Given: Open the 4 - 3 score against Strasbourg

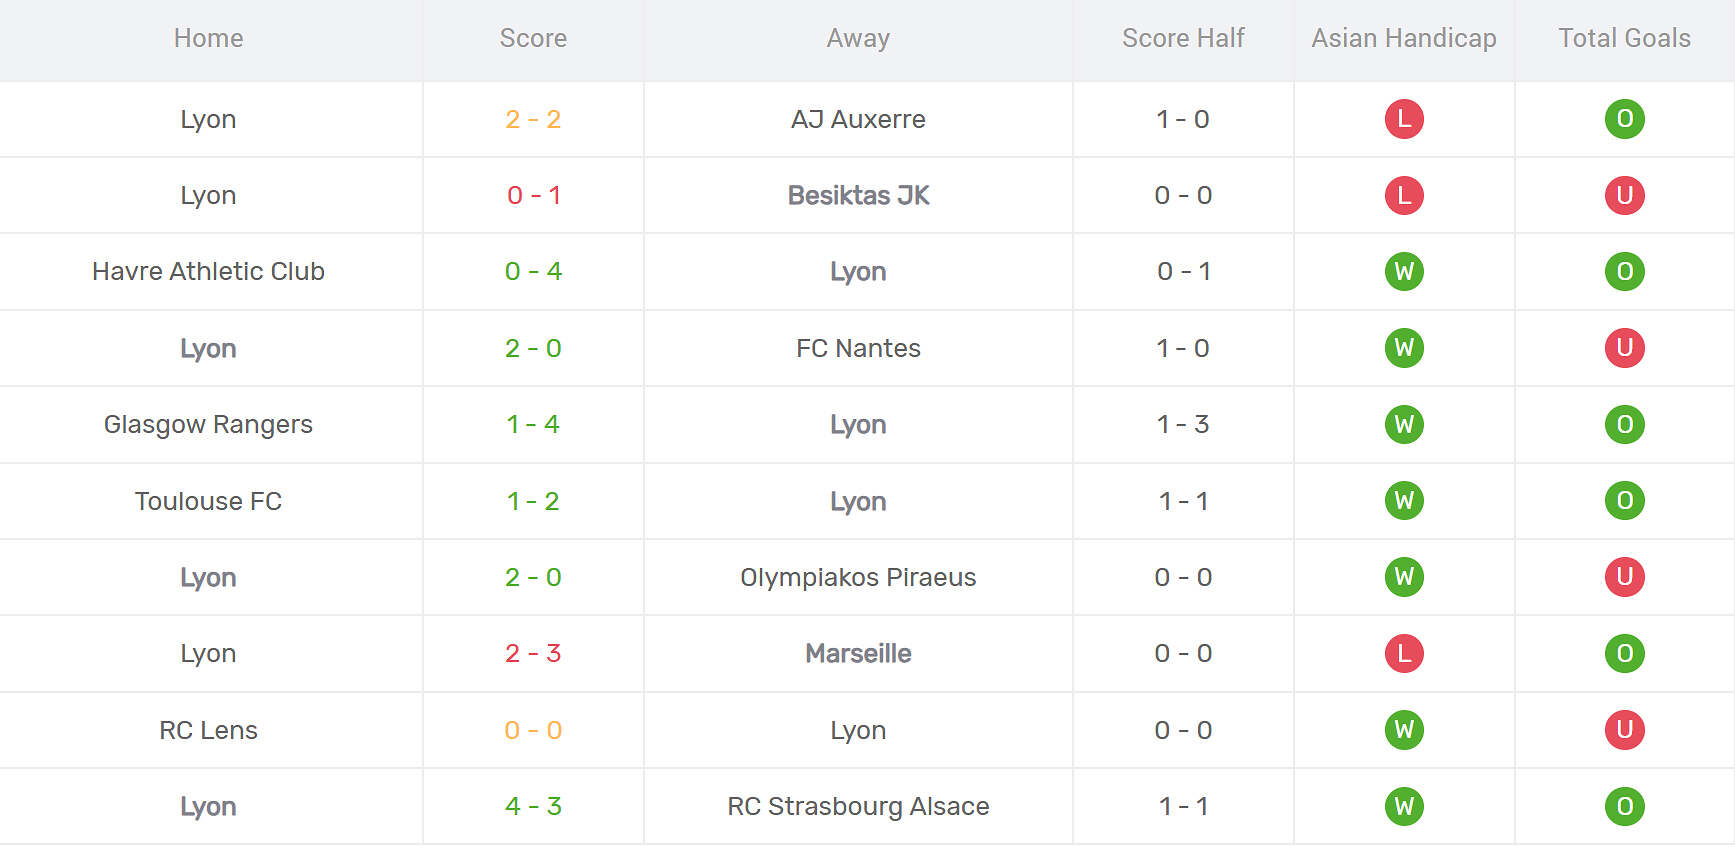Looking at the screenshot, I should click(x=533, y=806).
